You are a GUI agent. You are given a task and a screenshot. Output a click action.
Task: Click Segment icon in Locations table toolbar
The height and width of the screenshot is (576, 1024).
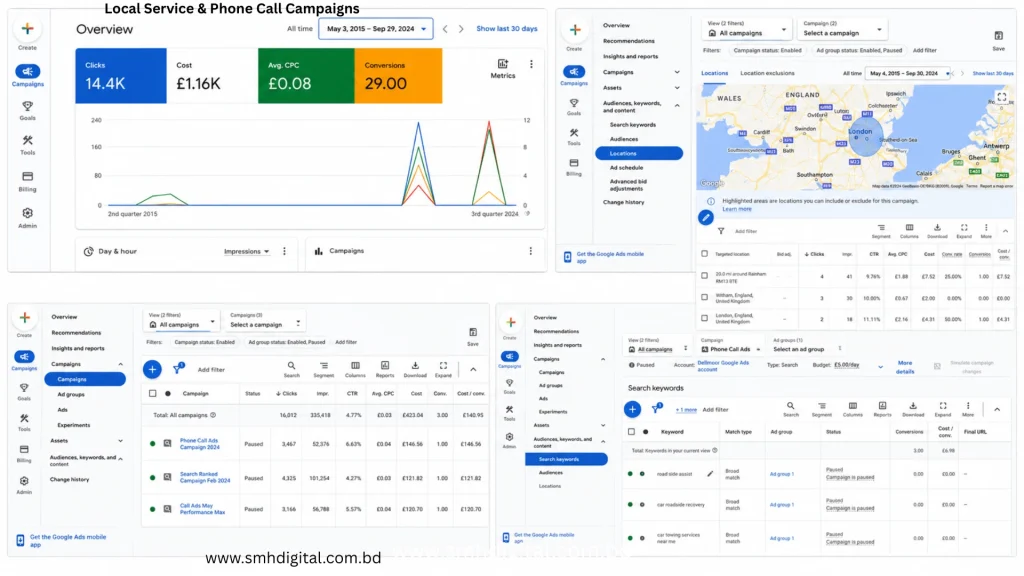tap(881, 228)
